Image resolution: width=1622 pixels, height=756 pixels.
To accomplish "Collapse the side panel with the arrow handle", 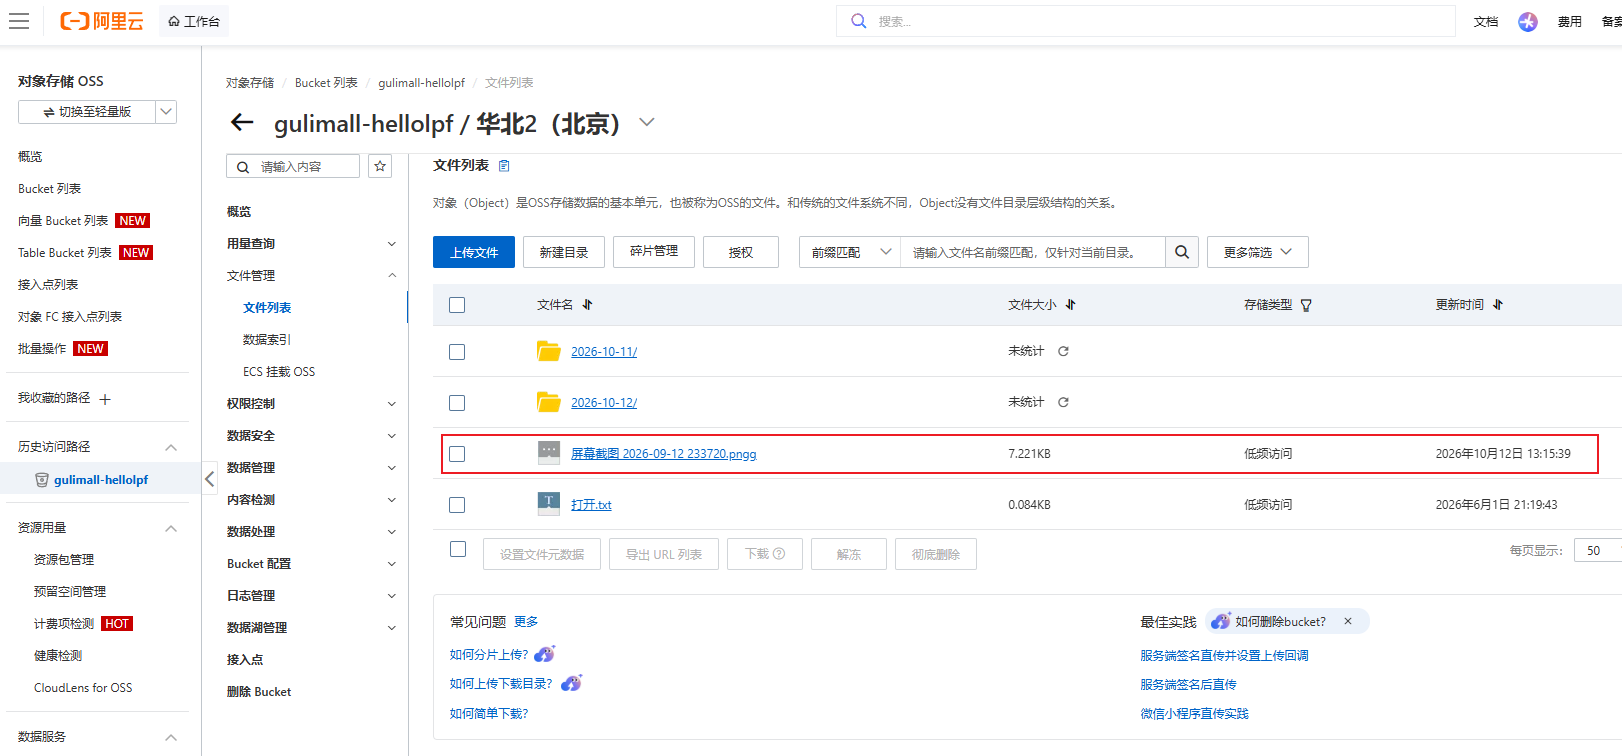I will (209, 479).
